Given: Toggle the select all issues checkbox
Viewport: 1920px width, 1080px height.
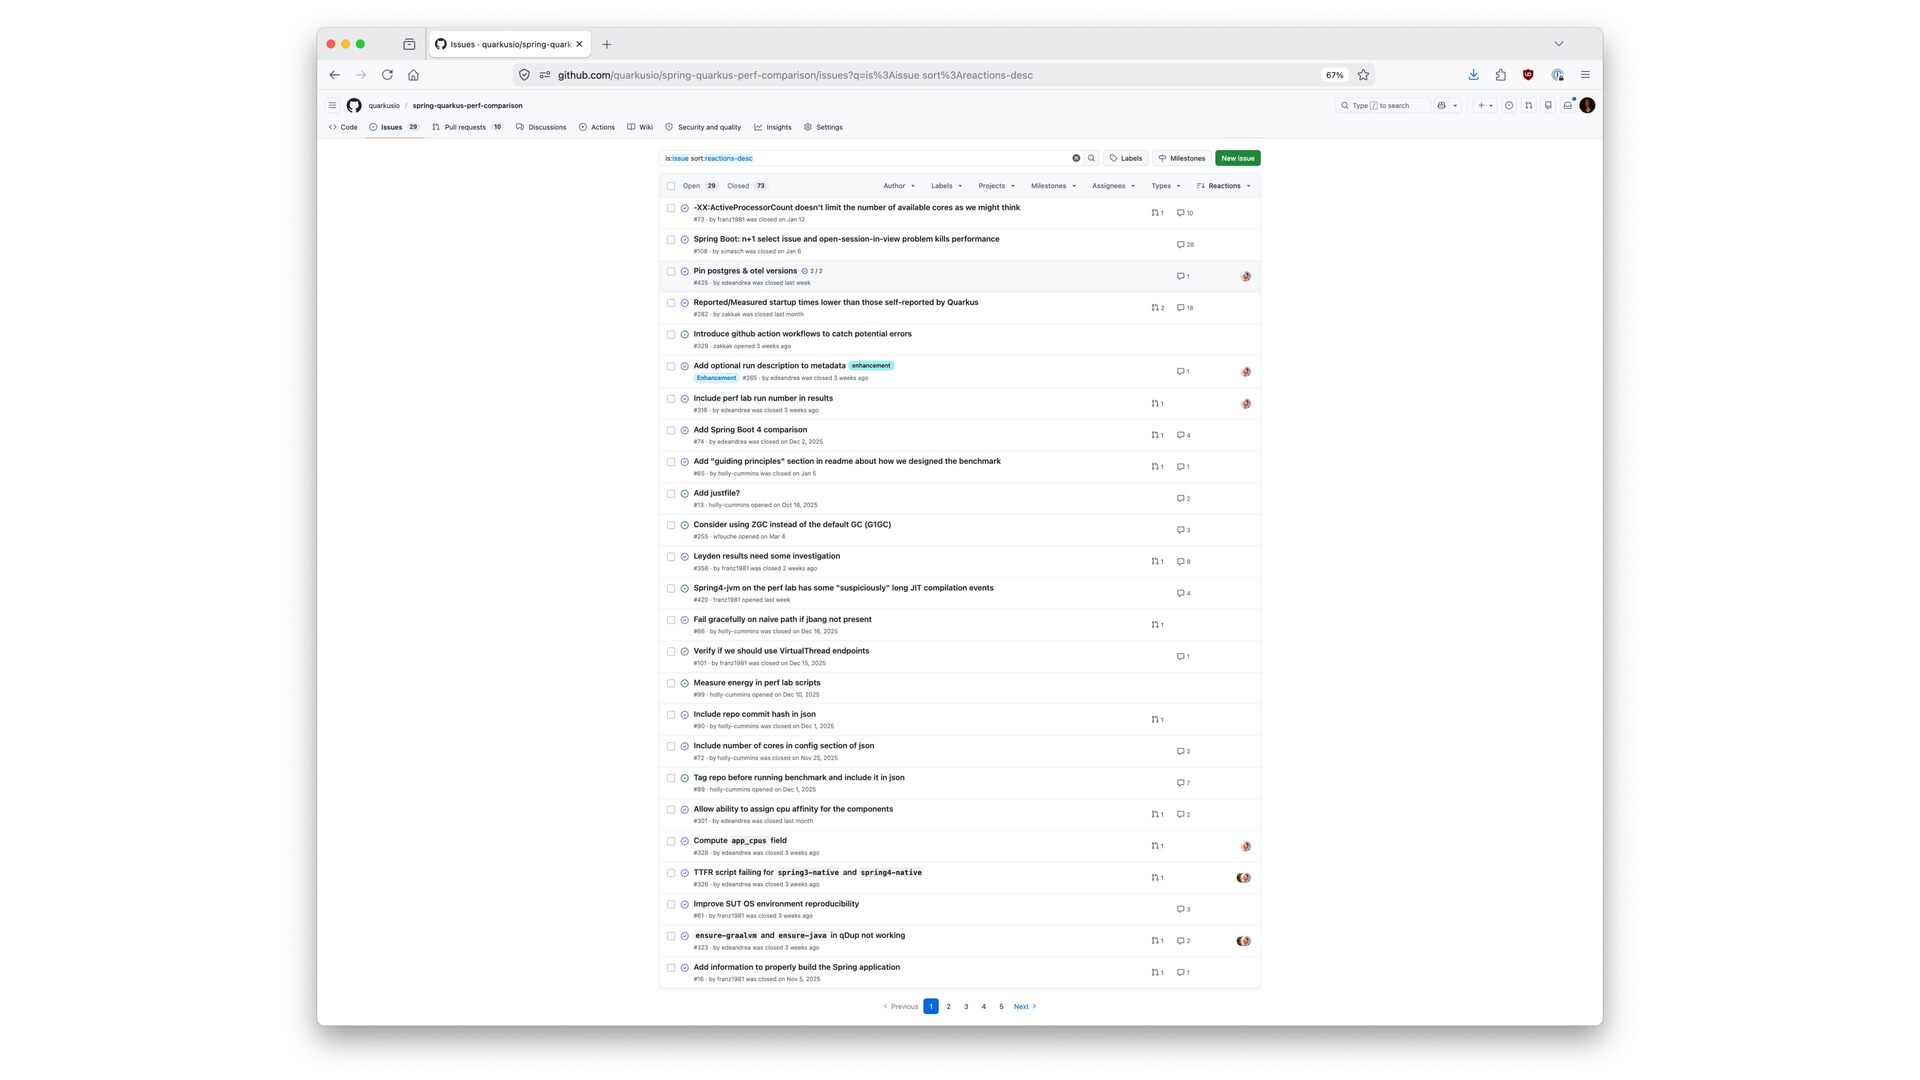Looking at the screenshot, I should [x=671, y=186].
